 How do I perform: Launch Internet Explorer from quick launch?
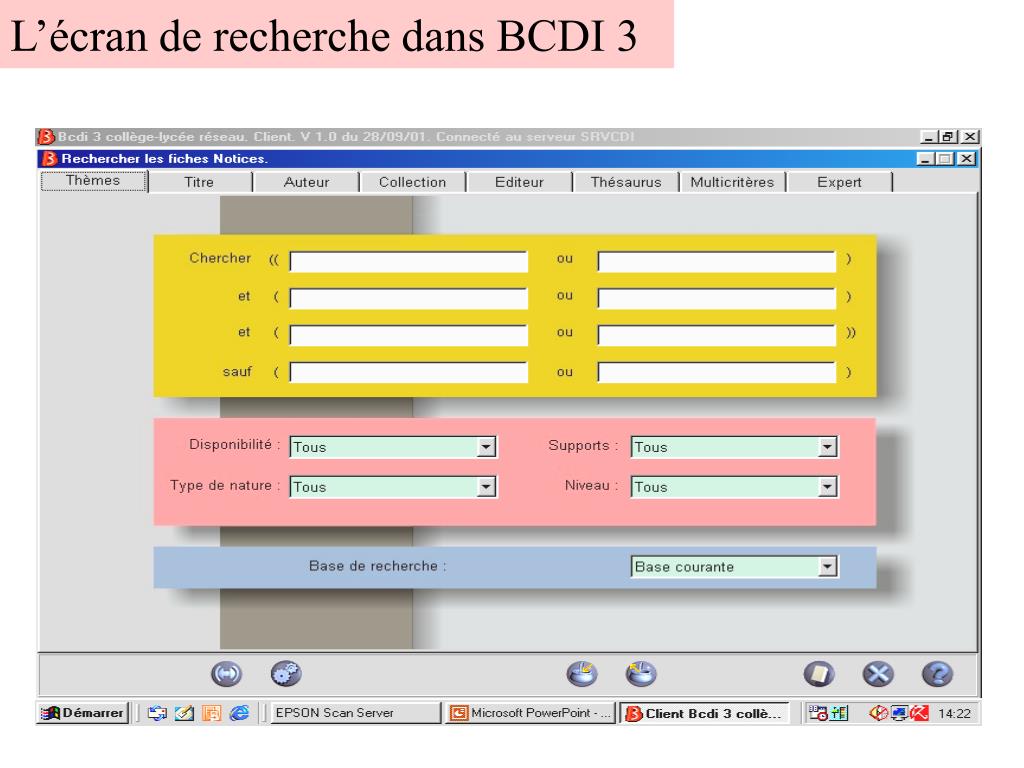pyautogui.click(x=240, y=712)
